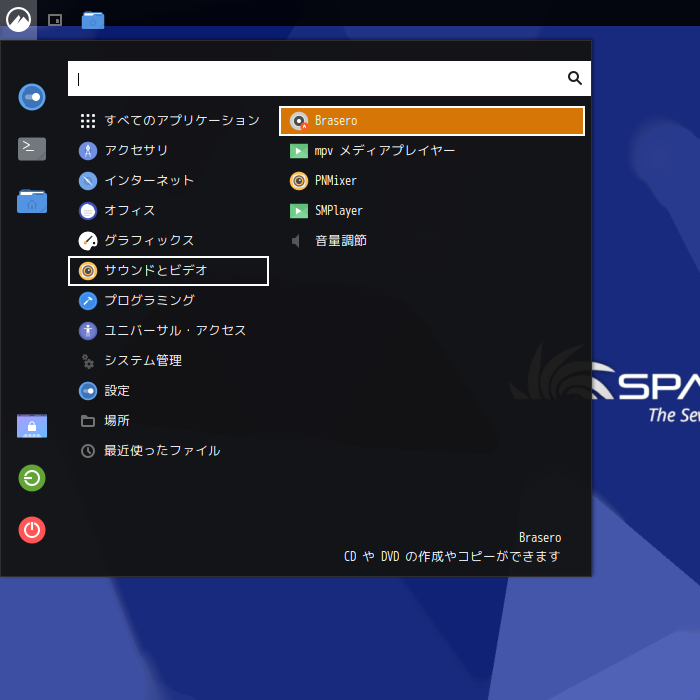Open the 場所 places entry

click(x=168, y=421)
